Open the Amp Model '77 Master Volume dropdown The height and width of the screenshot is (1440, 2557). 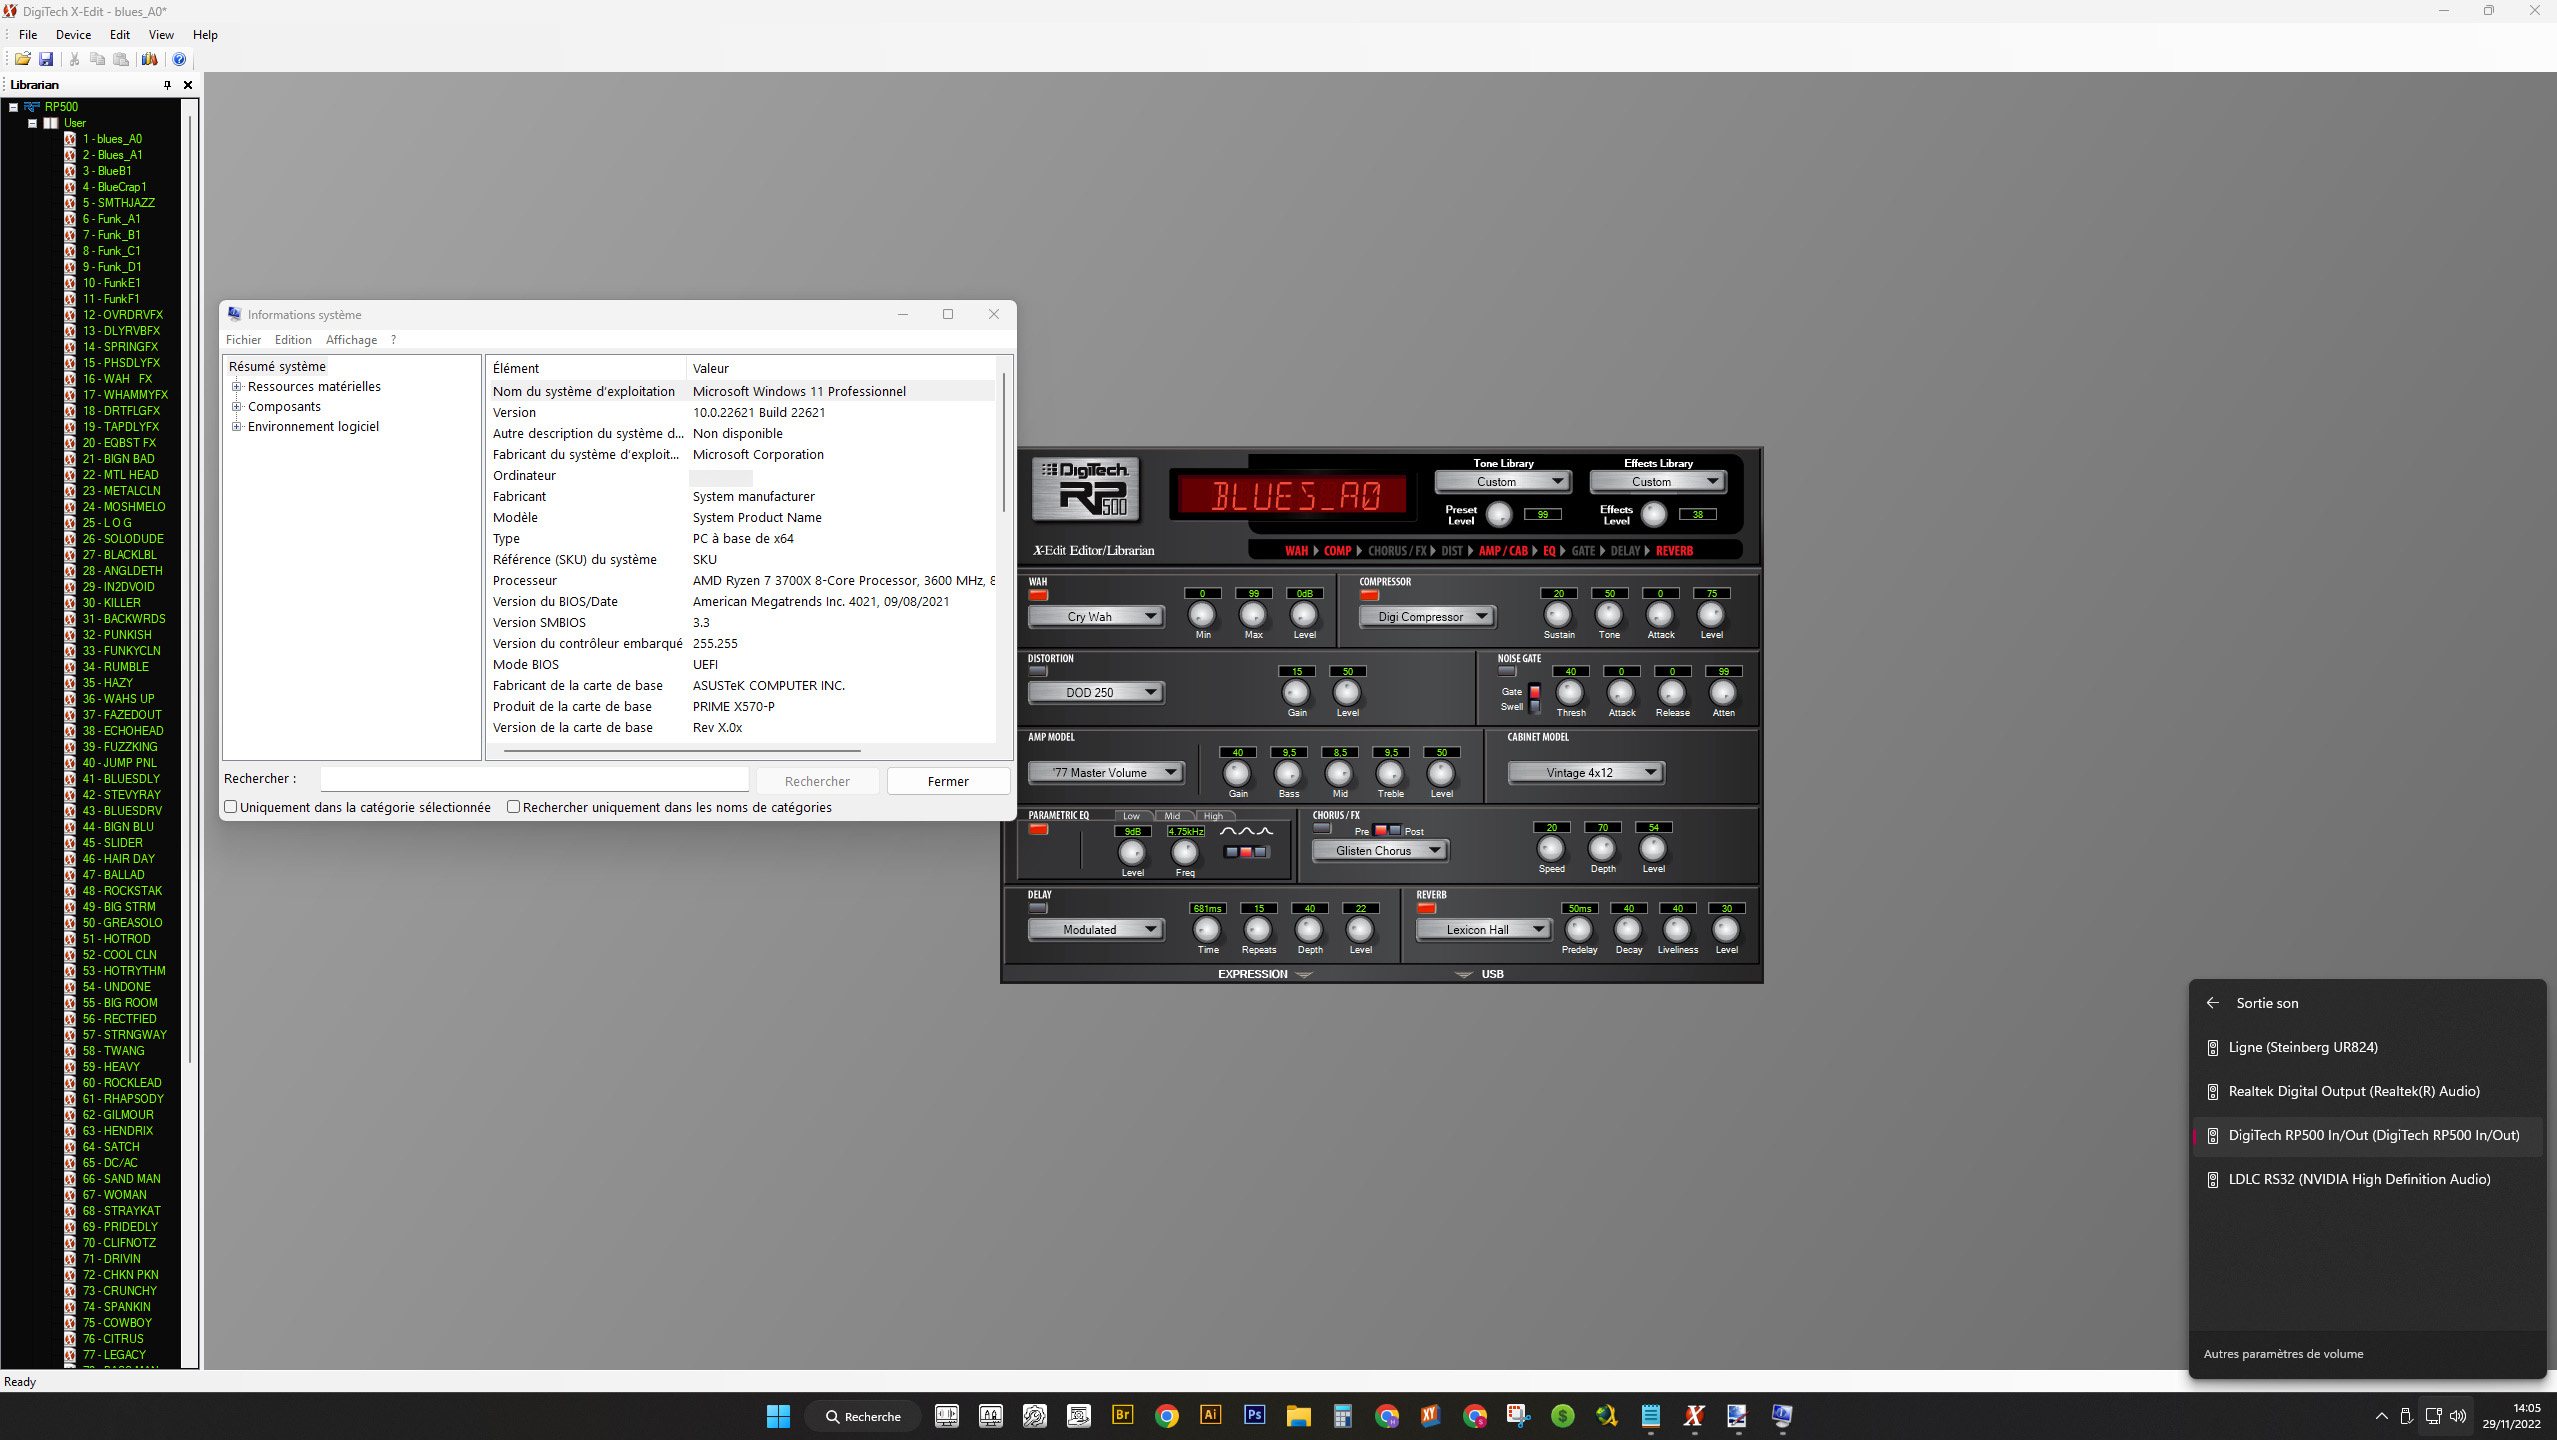click(x=1105, y=772)
